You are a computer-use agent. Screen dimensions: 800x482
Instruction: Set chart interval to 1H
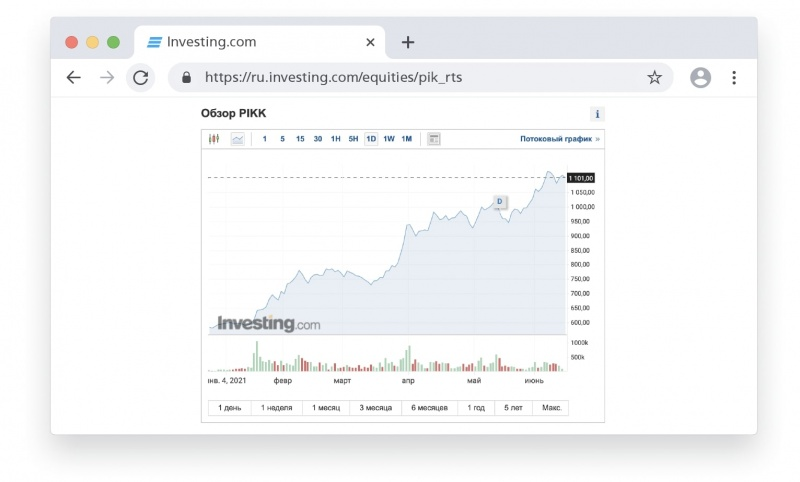(x=336, y=139)
